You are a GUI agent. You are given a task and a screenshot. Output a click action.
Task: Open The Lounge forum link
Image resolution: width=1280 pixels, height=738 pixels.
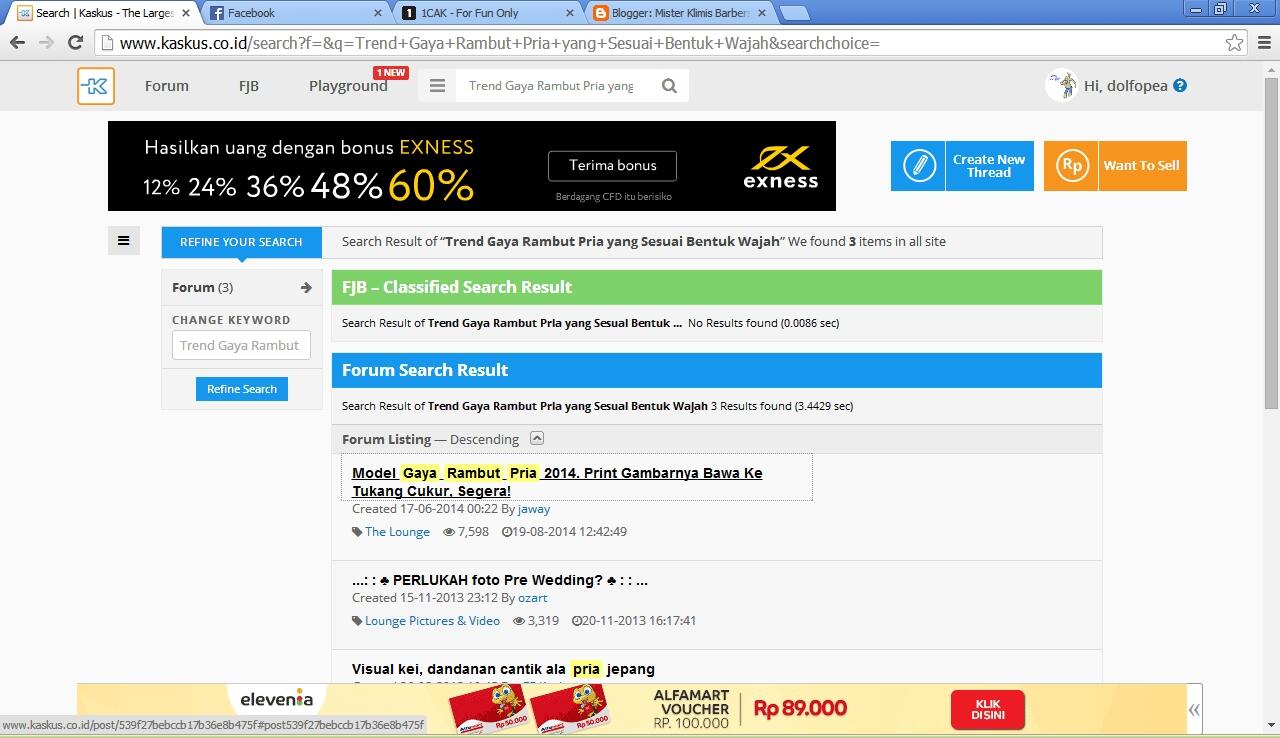click(x=397, y=532)
